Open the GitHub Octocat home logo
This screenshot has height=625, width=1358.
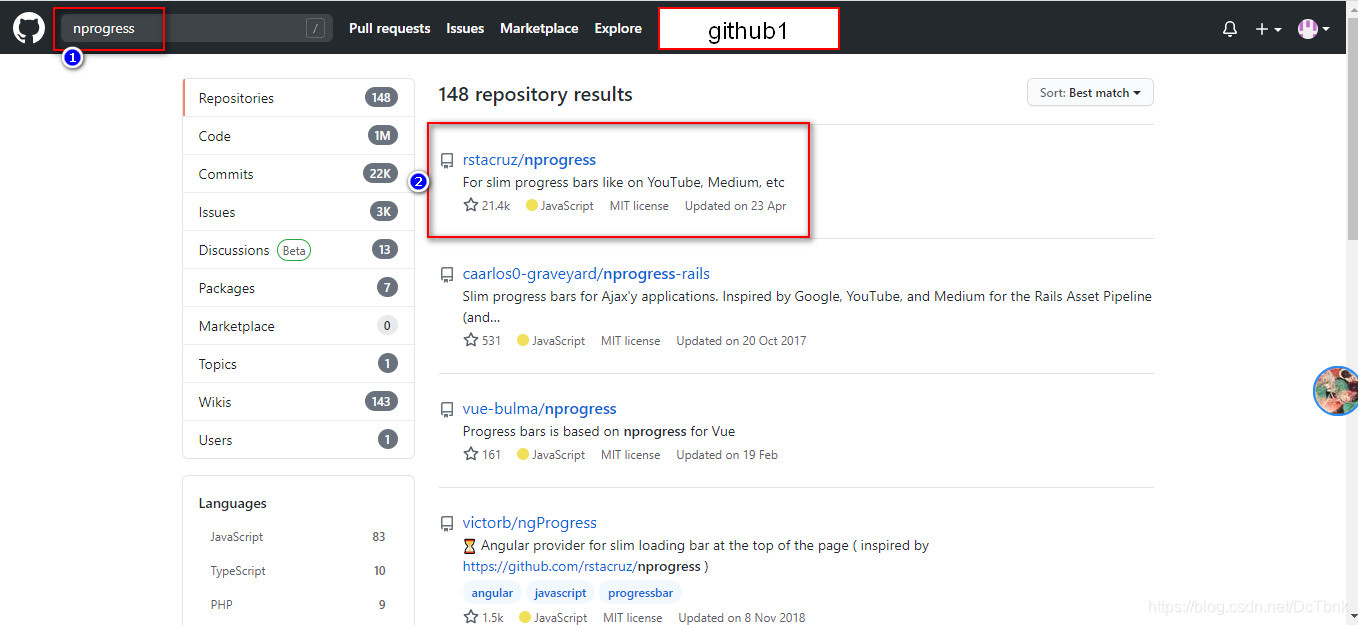tap(29, 28)
